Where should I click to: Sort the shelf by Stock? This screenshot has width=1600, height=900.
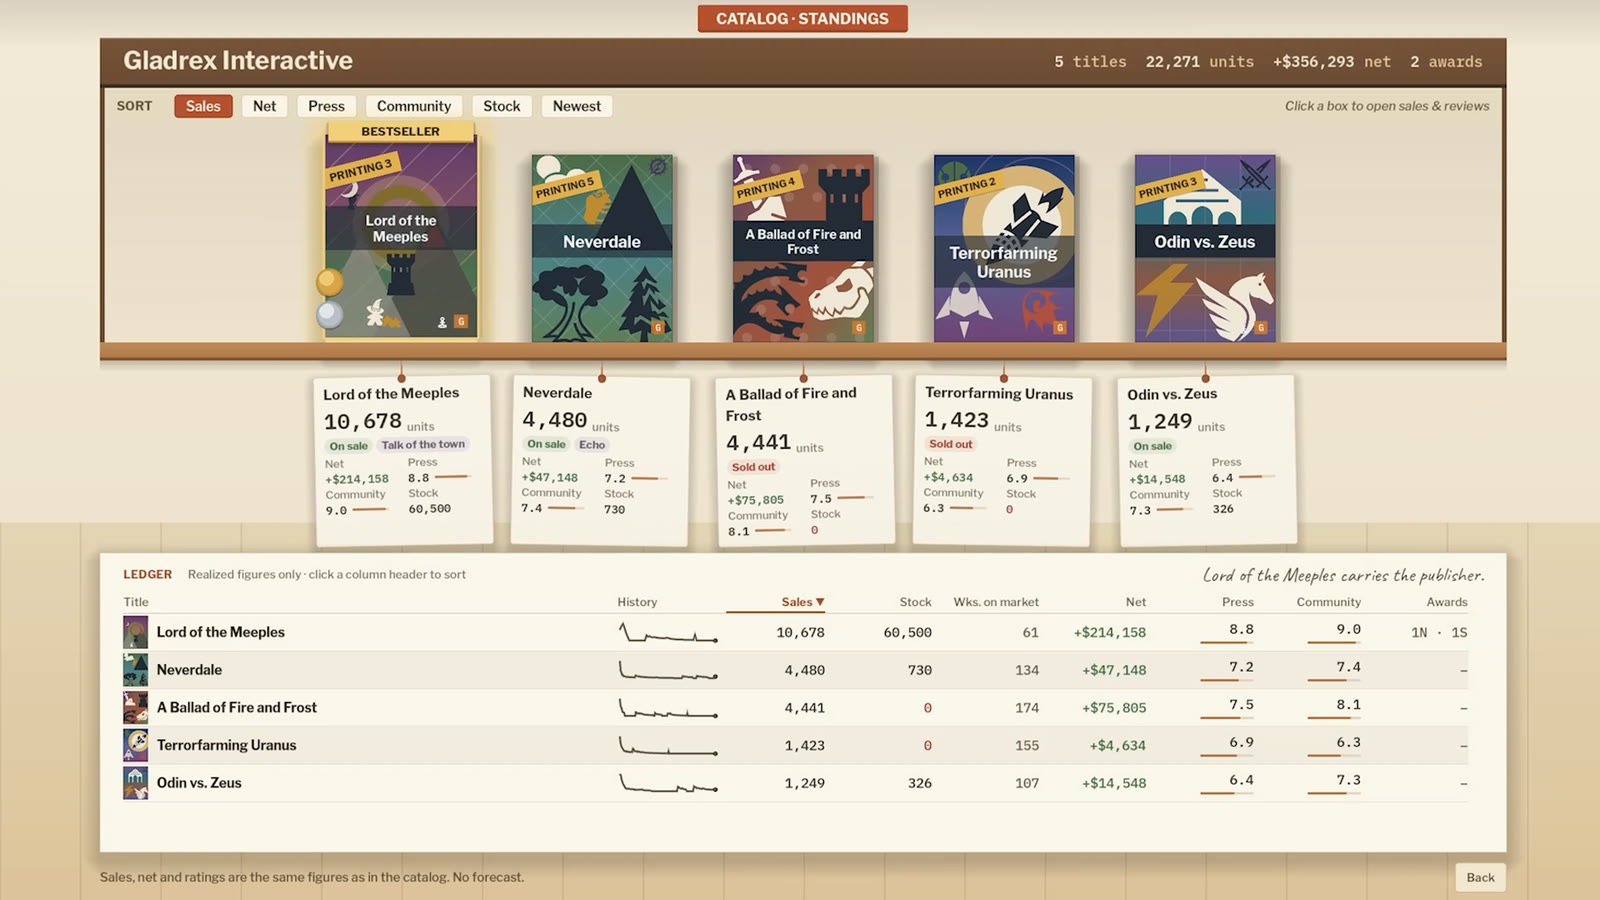click(502, 106)
